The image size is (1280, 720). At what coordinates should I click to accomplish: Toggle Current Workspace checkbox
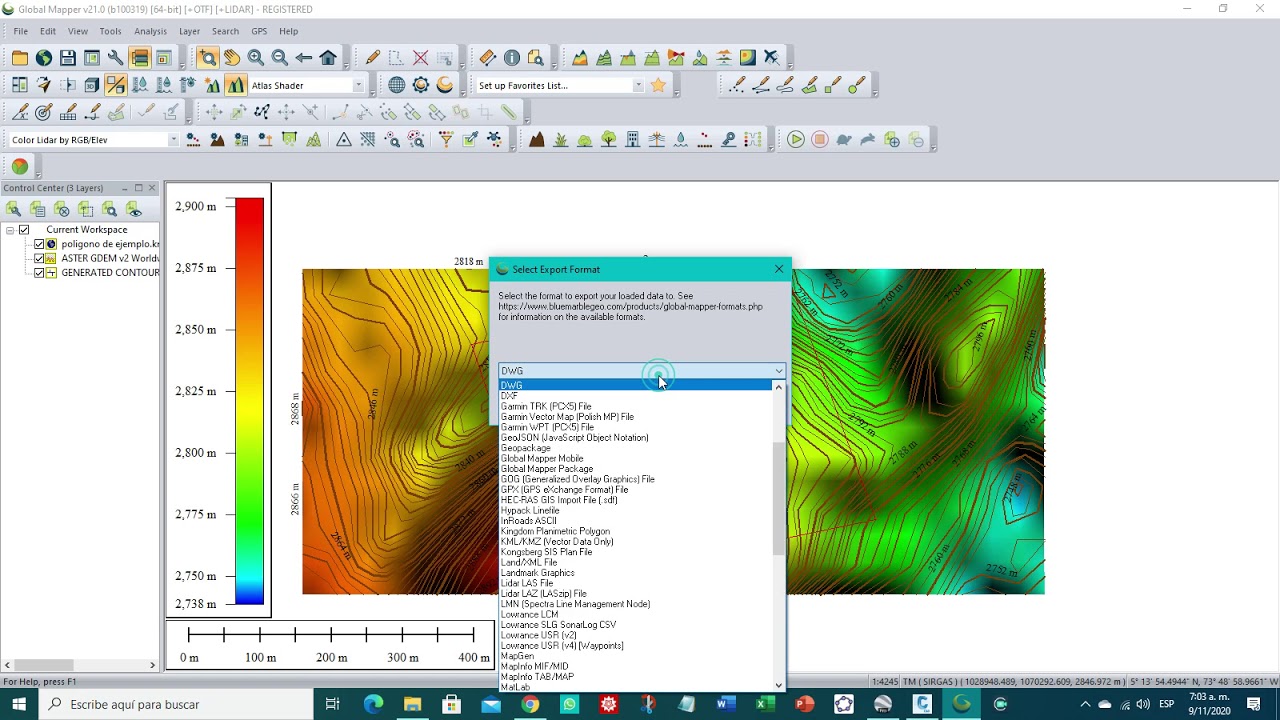(24, 230)
